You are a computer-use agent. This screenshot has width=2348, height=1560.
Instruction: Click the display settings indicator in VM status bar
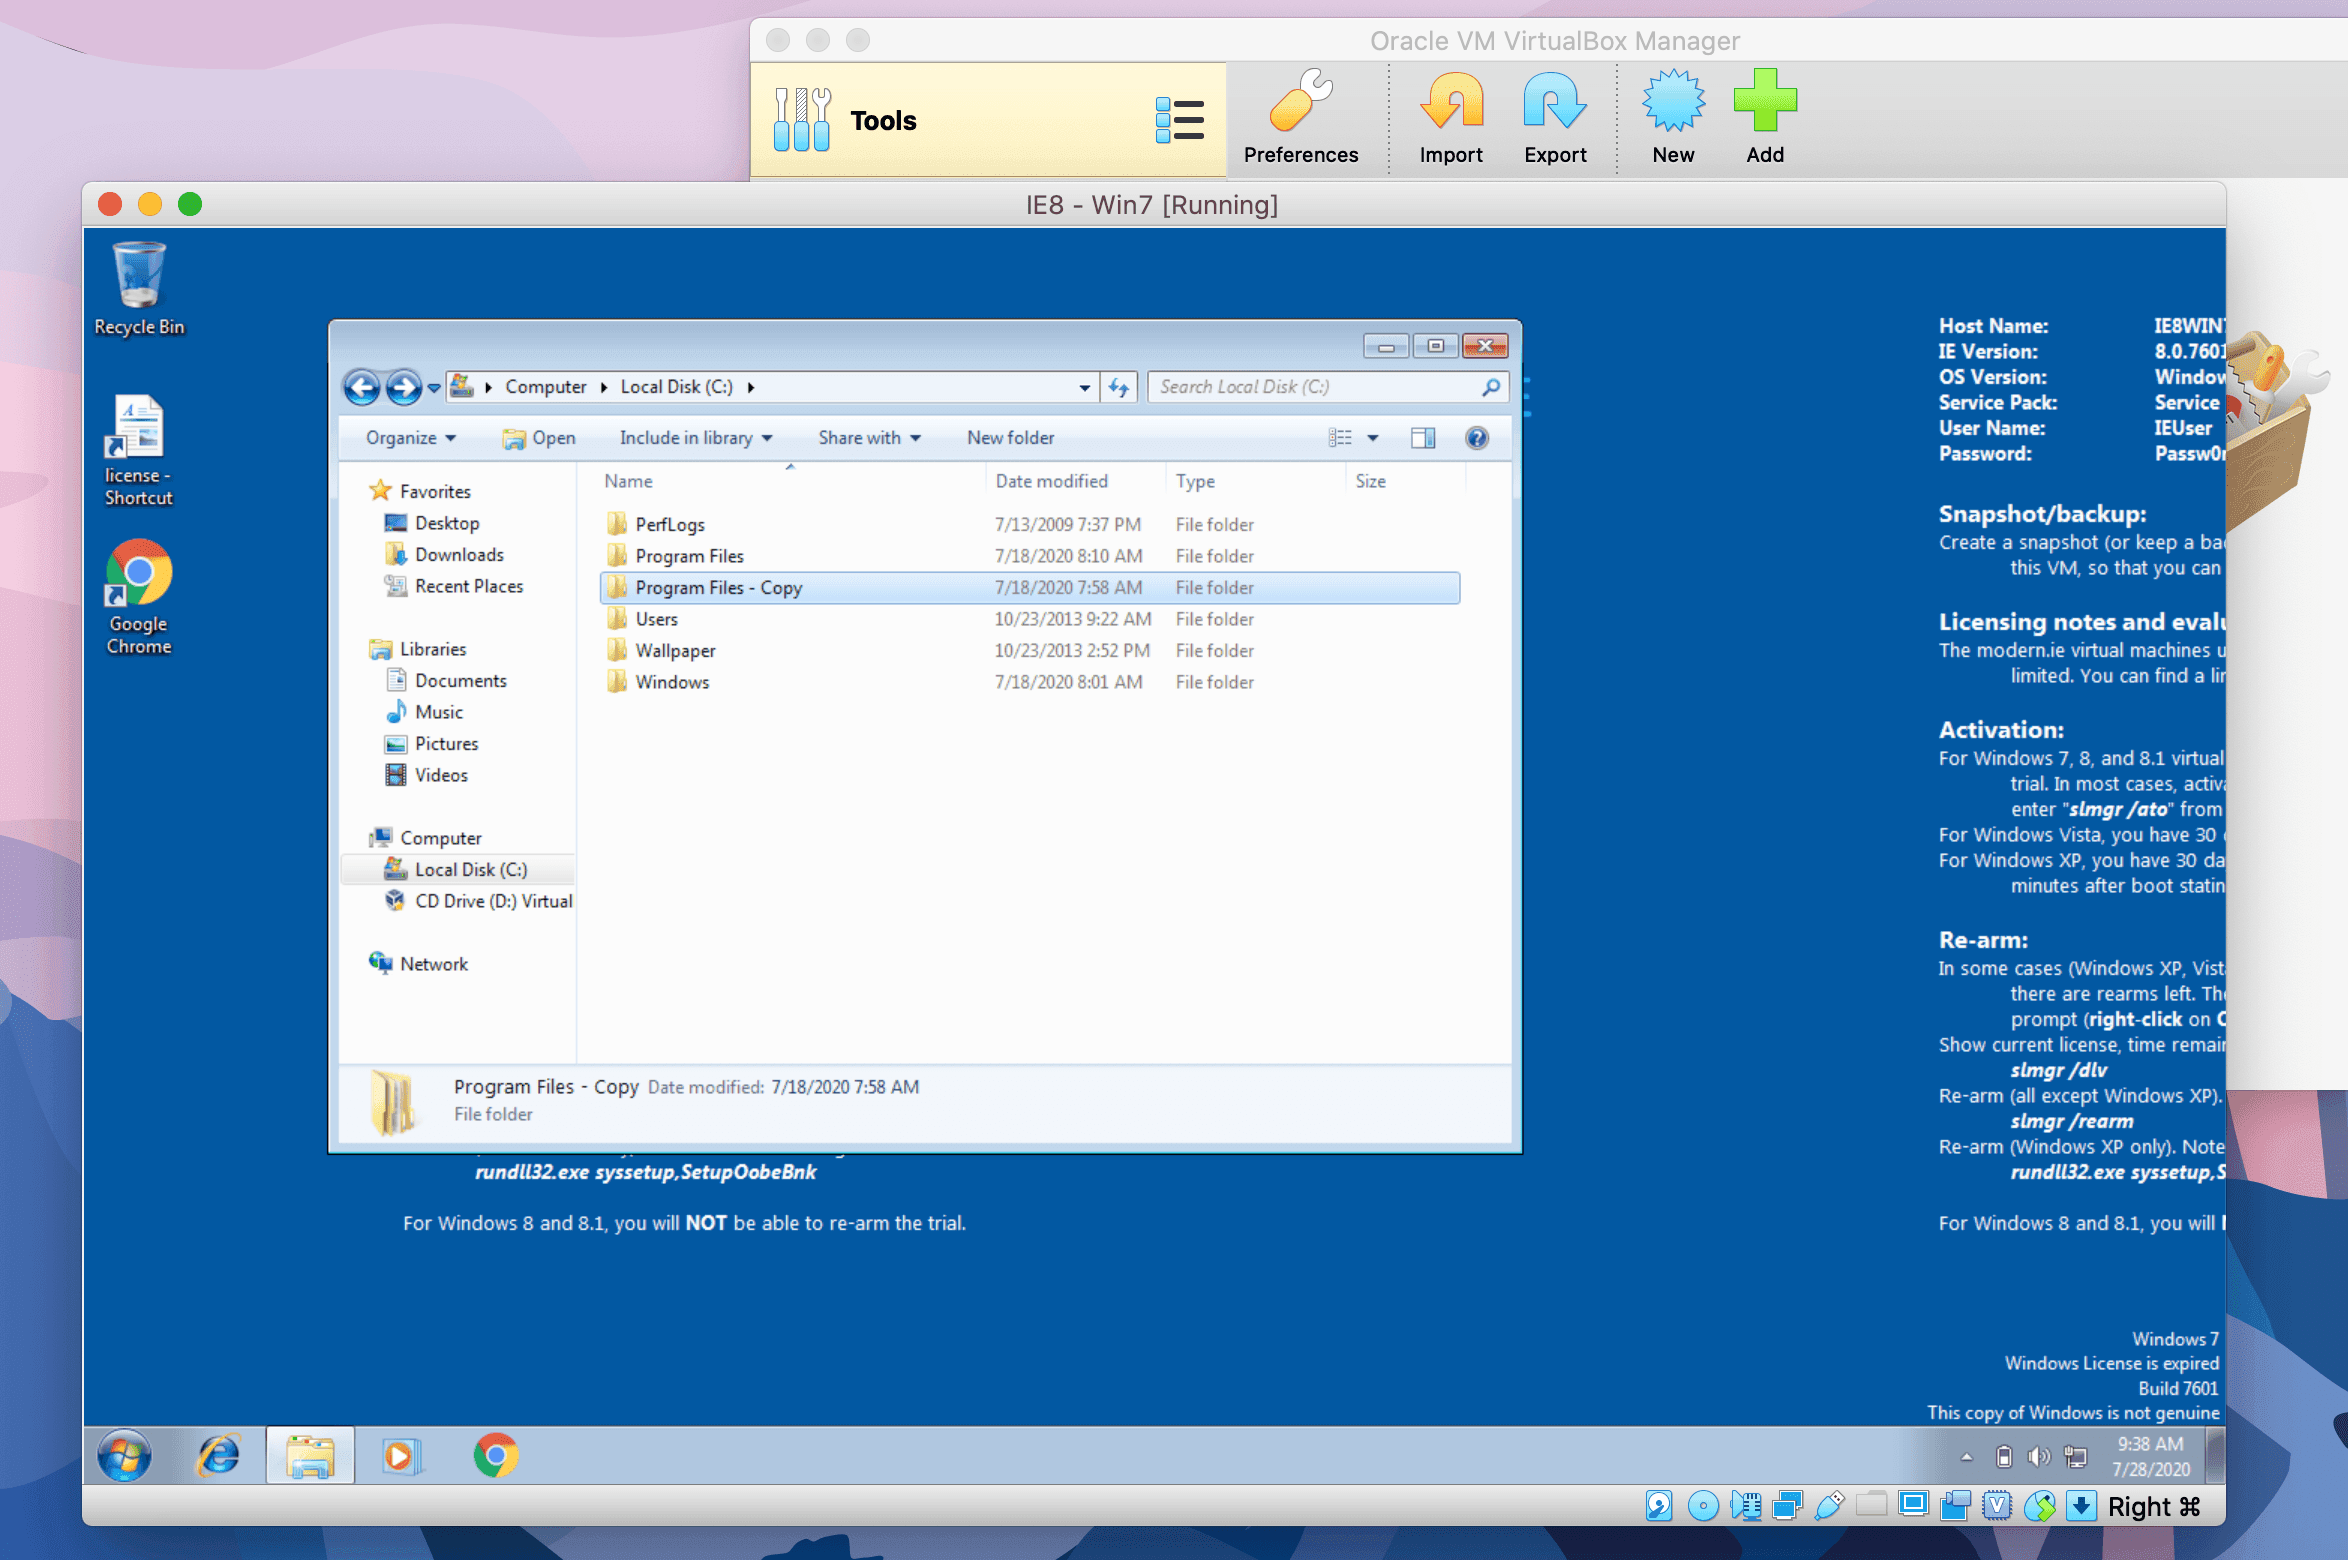1913,1505
